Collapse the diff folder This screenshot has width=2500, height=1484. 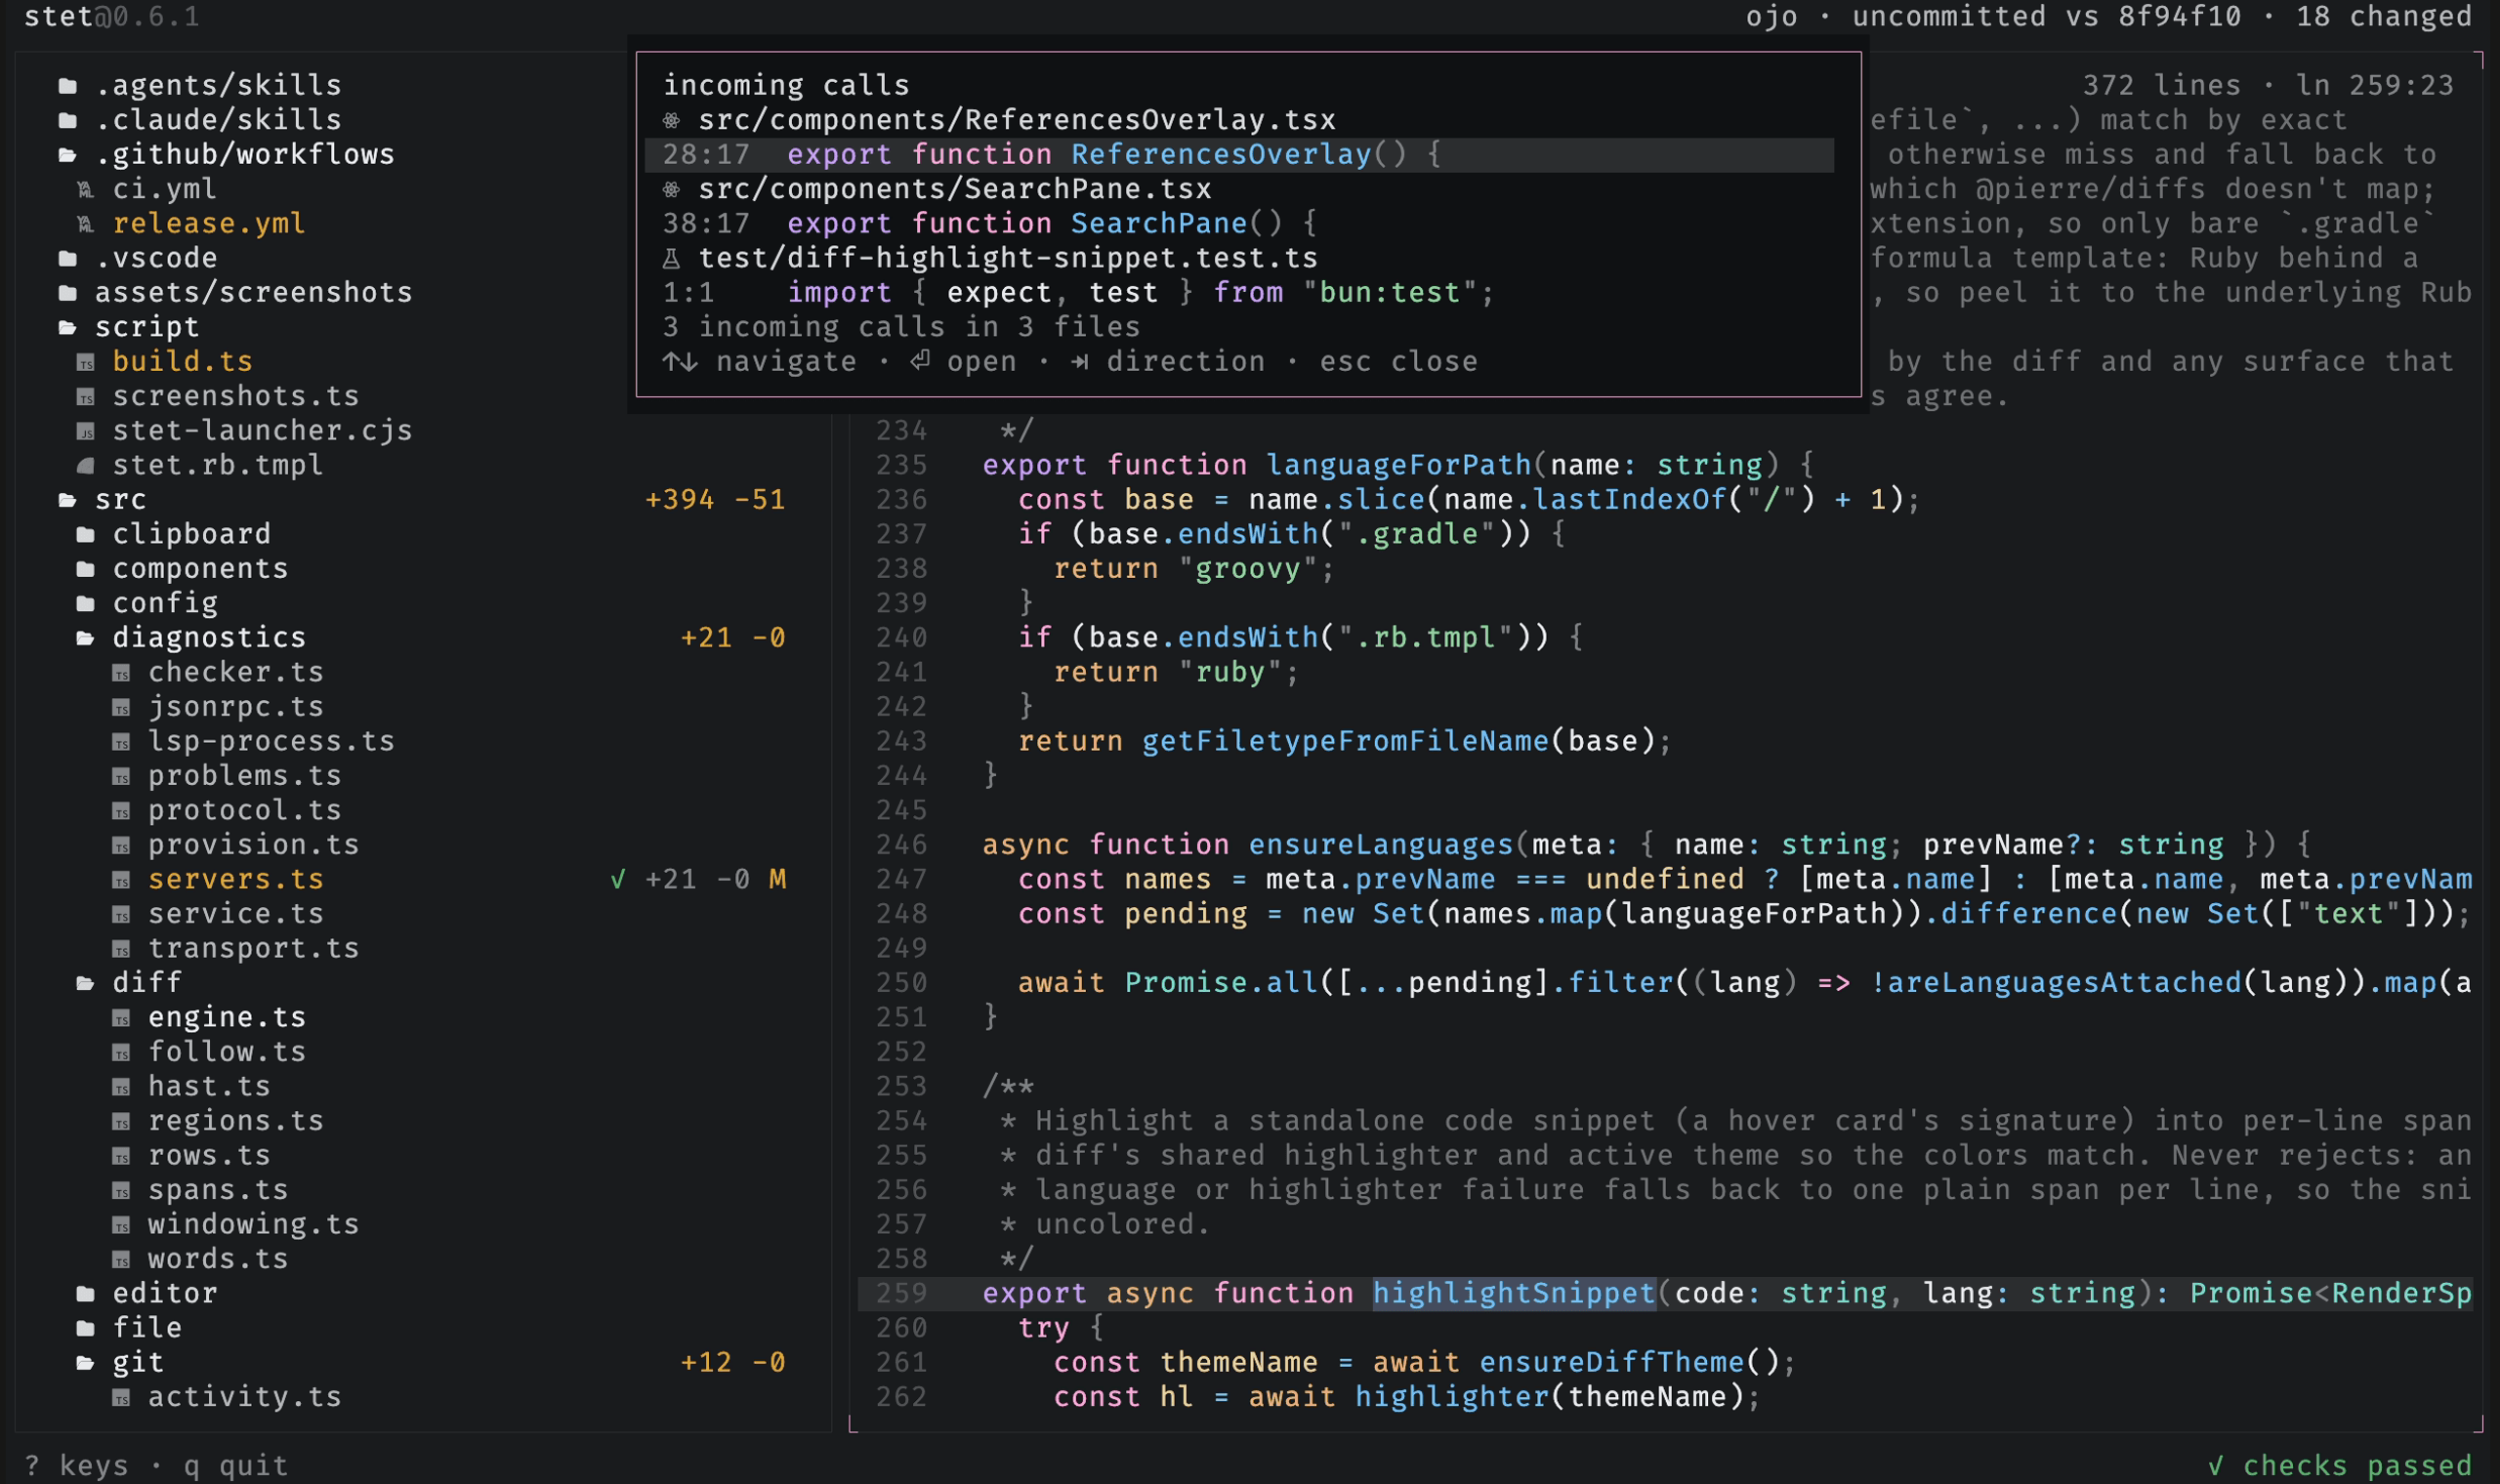[x=86, y=983]
